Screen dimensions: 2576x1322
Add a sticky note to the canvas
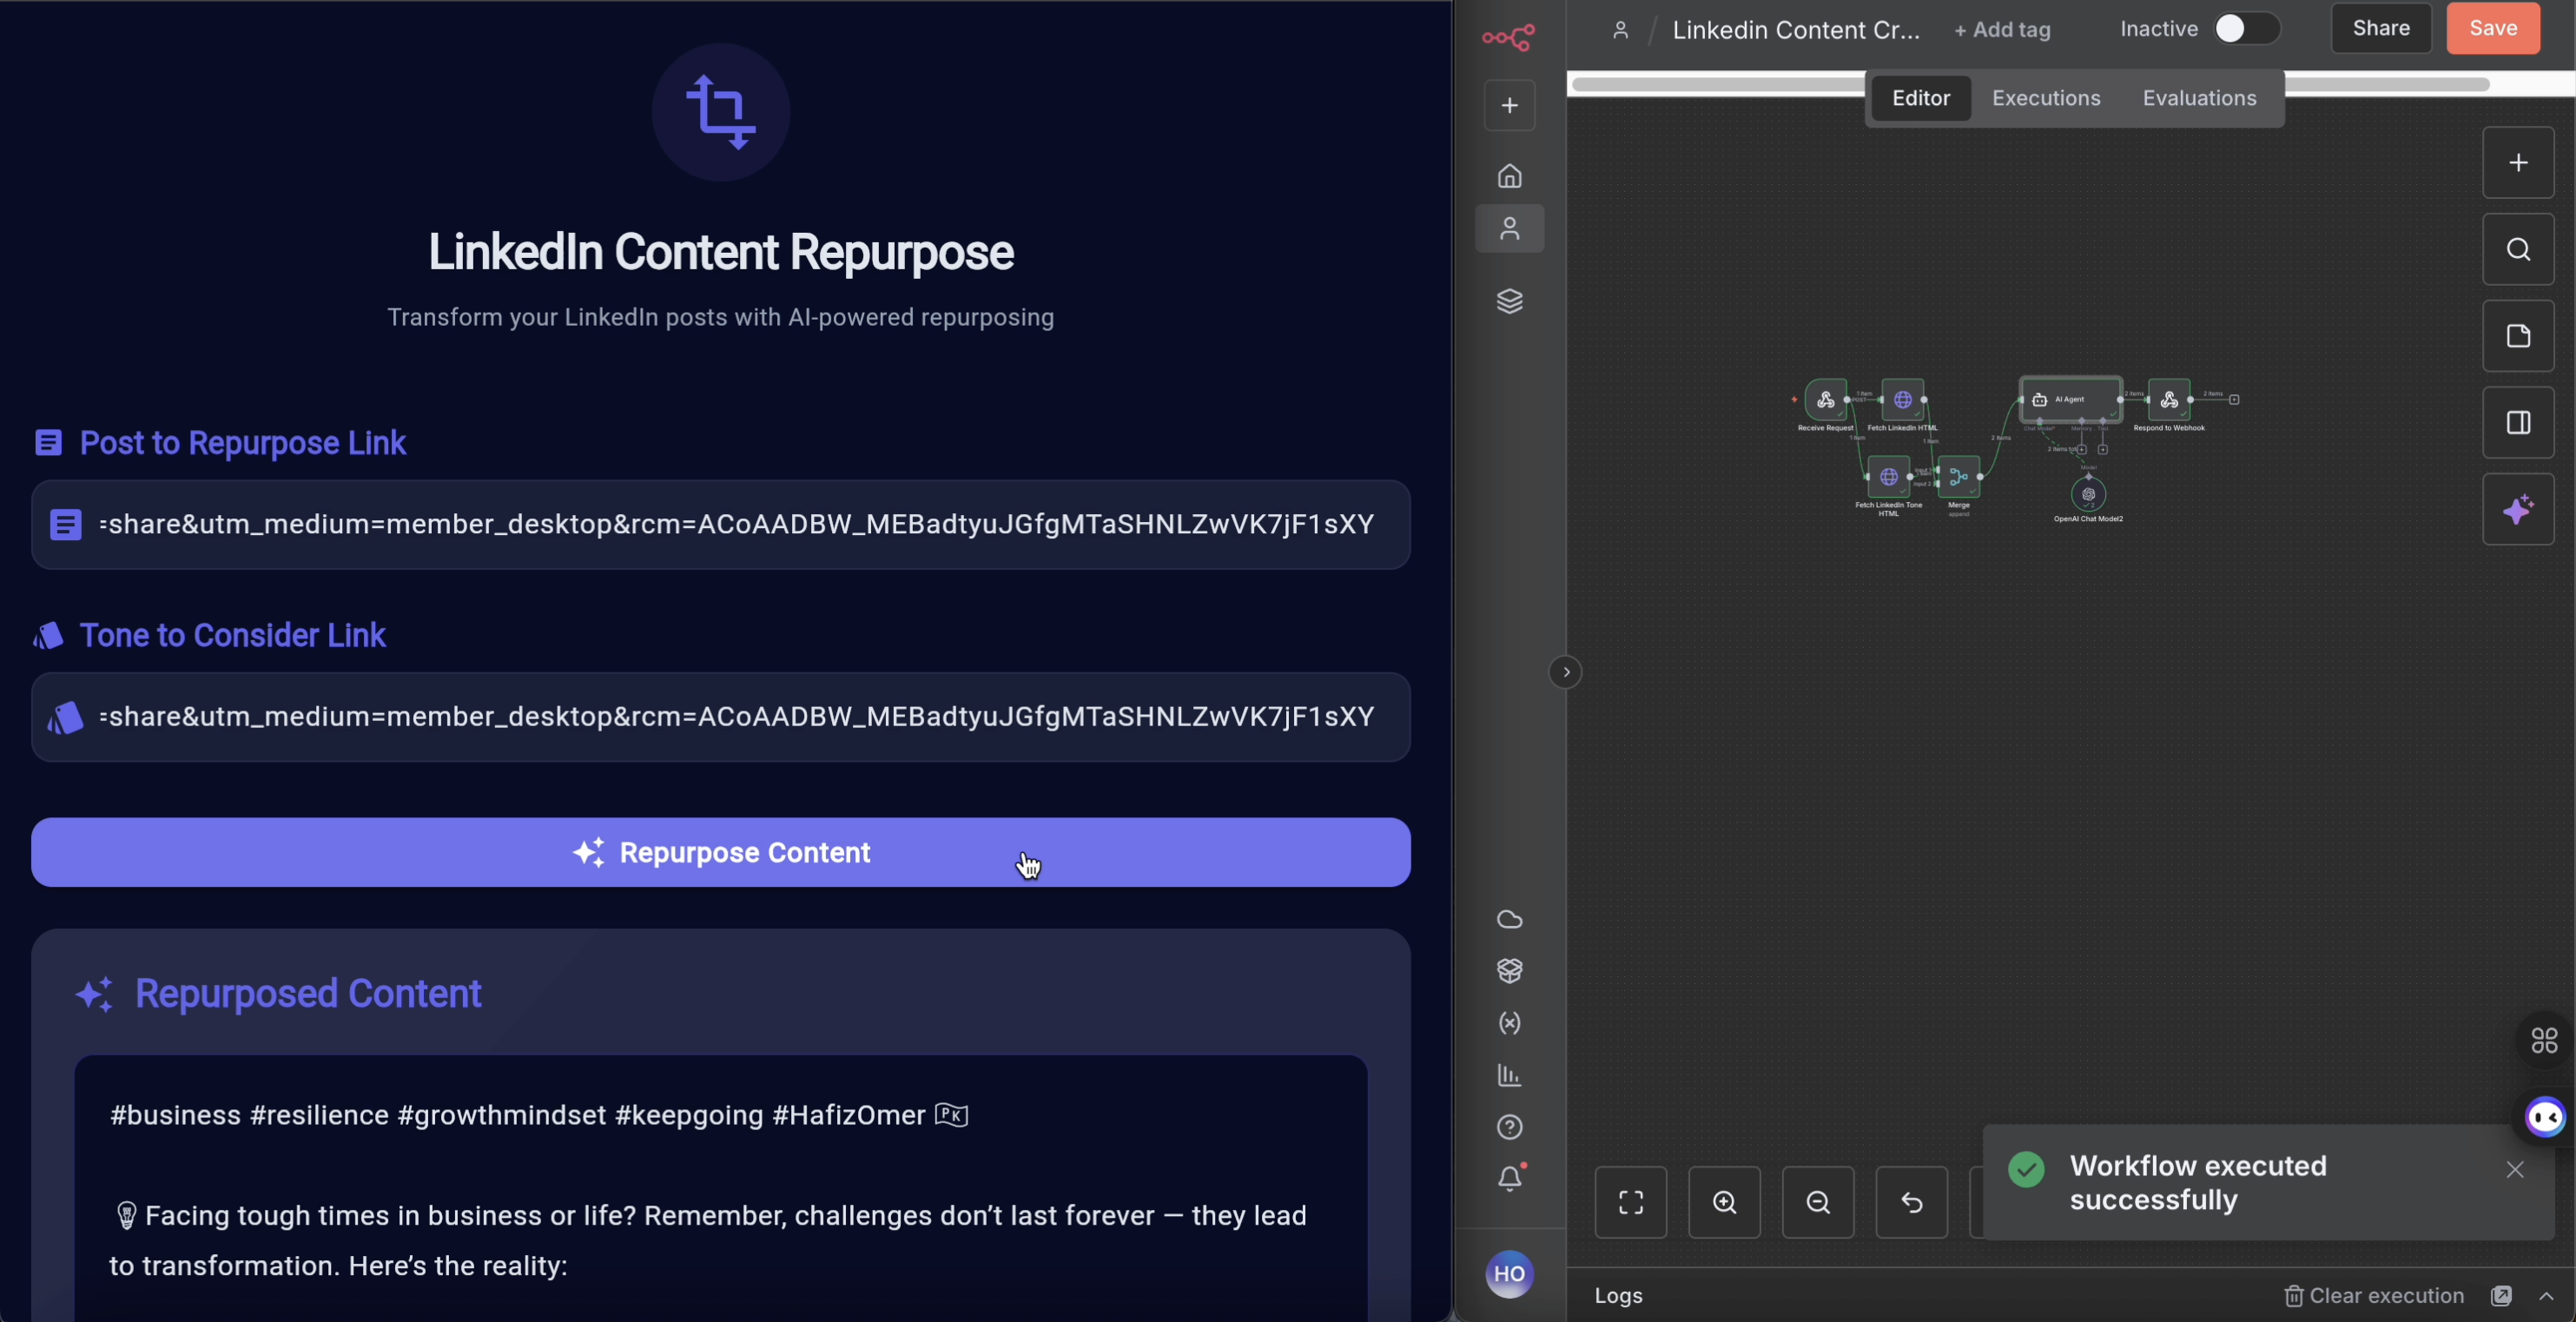pyautogui.click(x=2517, y=336)
